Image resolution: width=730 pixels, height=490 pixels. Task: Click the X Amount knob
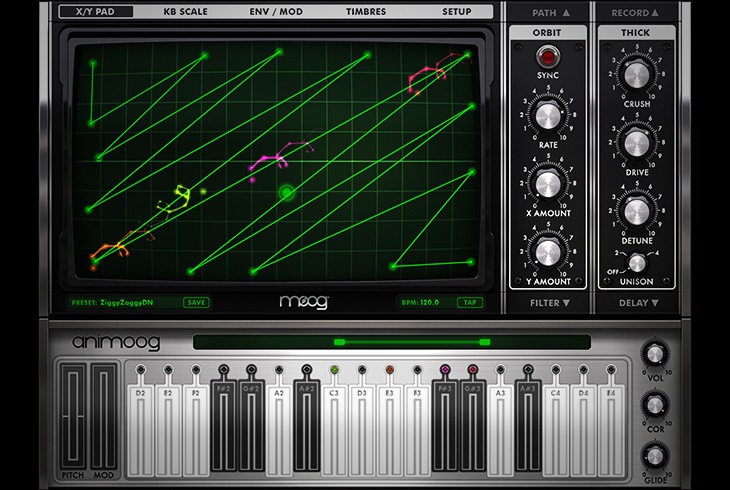click(x=547, y=183)
